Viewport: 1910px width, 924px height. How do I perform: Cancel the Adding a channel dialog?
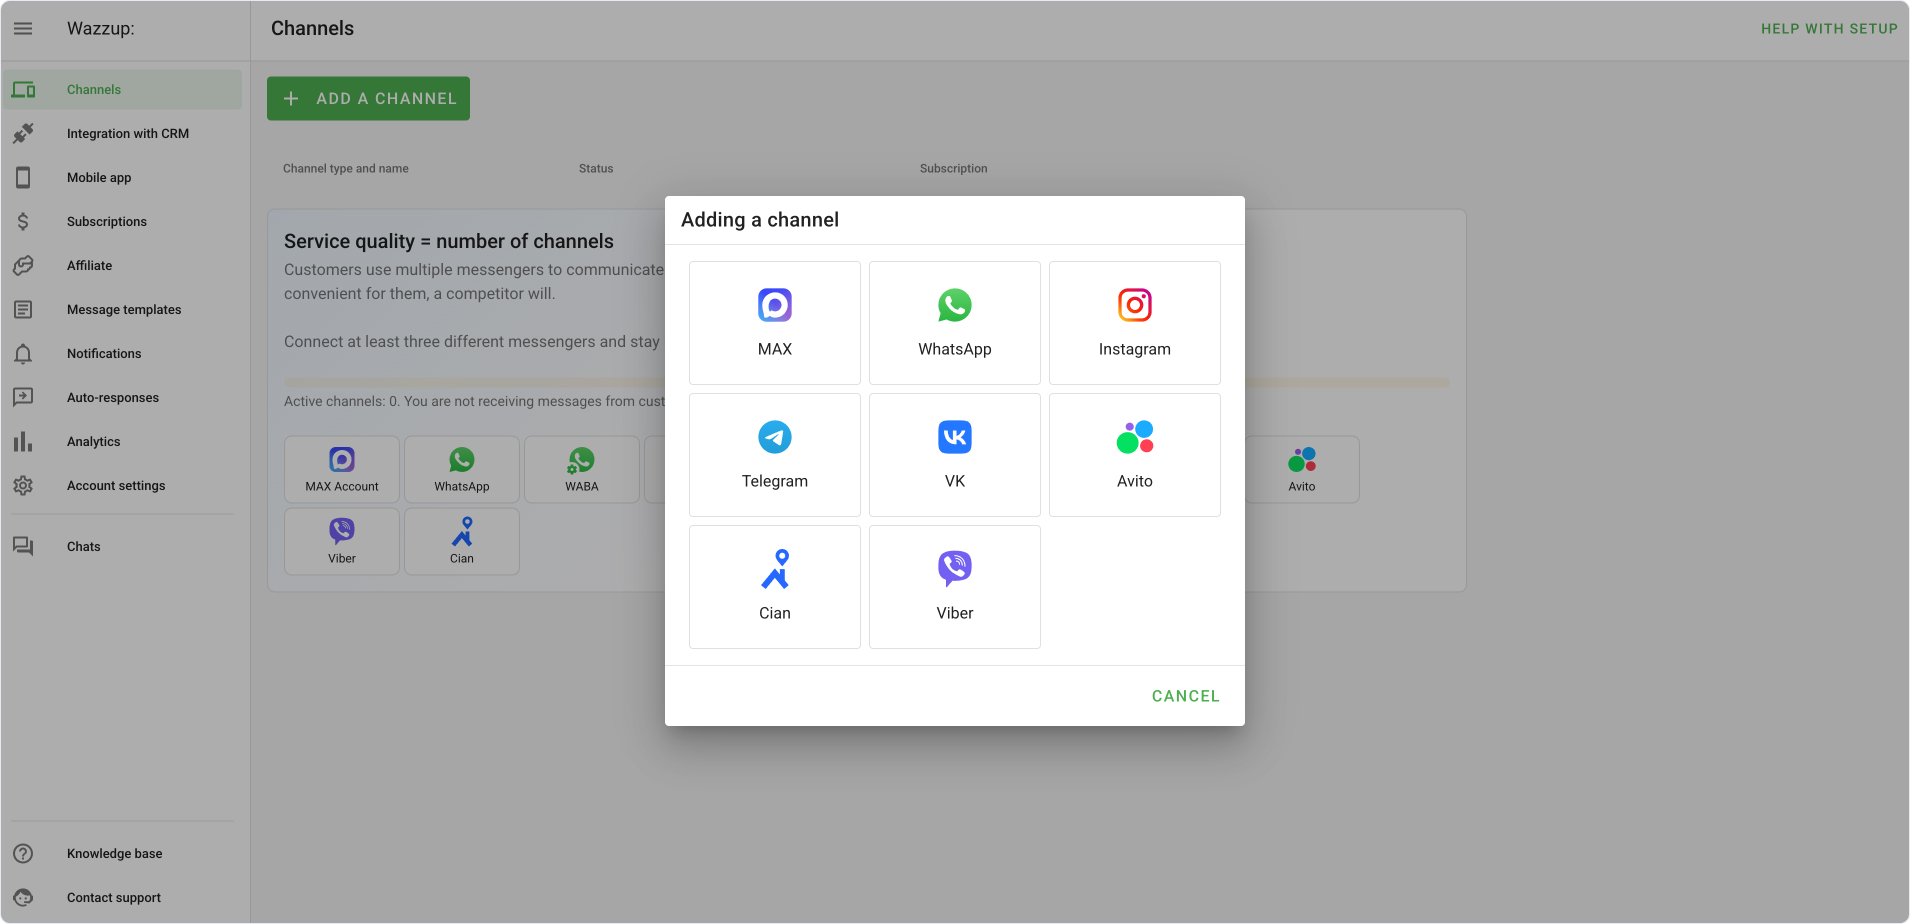(x=1185, y=696)
